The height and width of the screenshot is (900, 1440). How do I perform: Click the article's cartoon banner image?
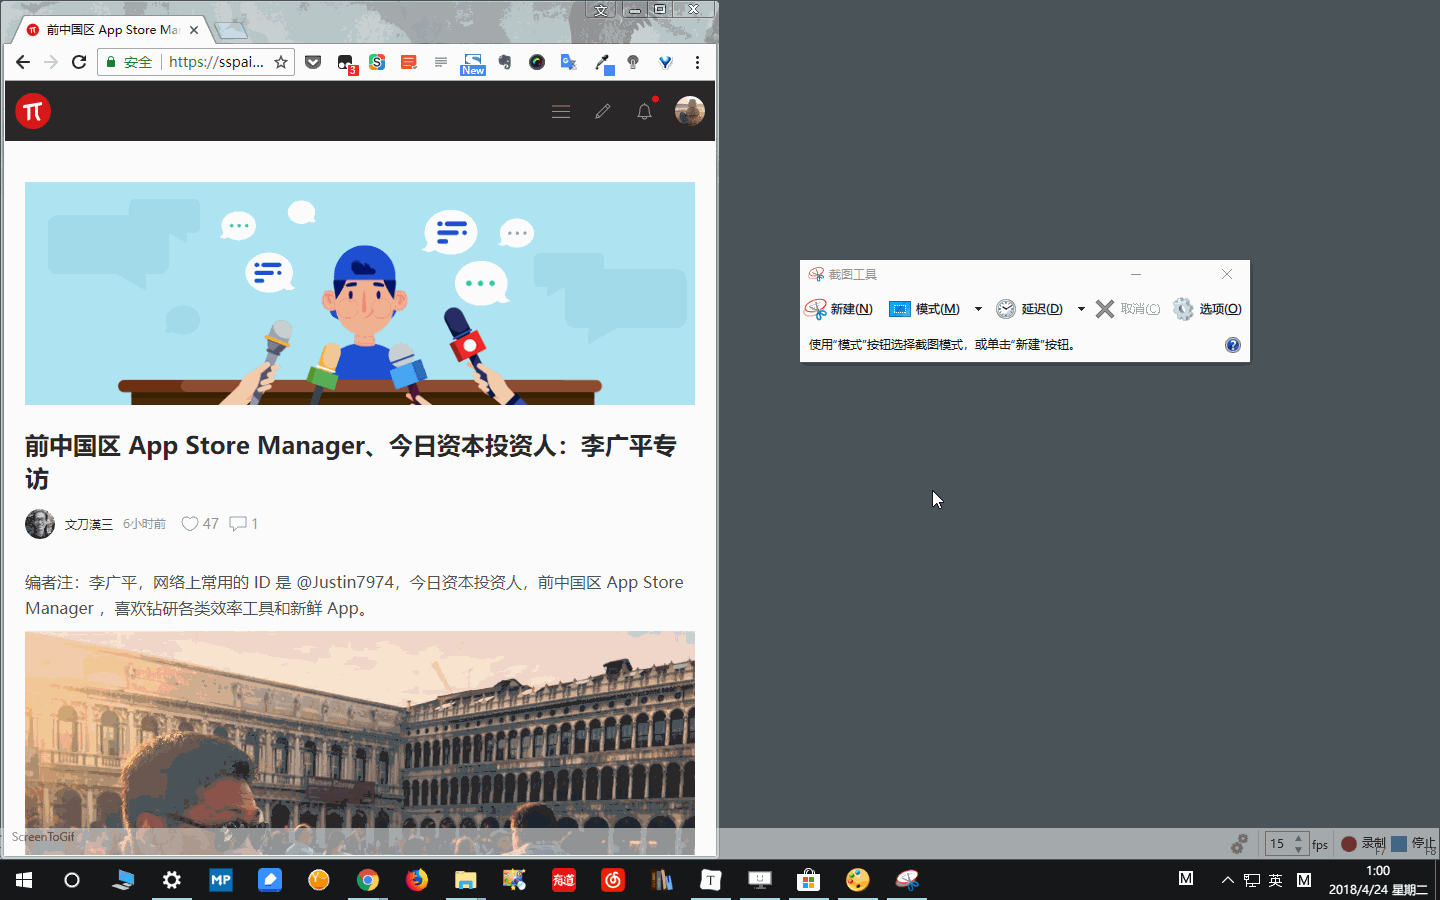coord(360,293)
